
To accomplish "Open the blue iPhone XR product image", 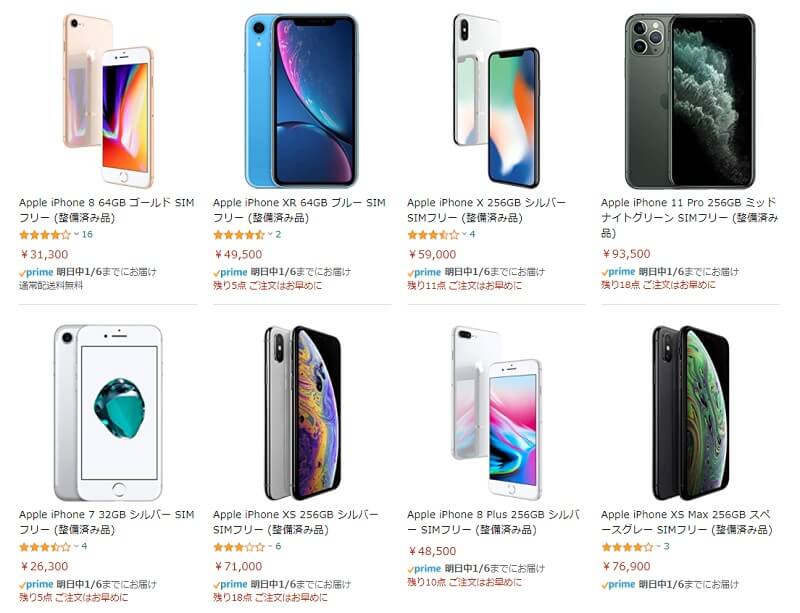I will point(302,101).
